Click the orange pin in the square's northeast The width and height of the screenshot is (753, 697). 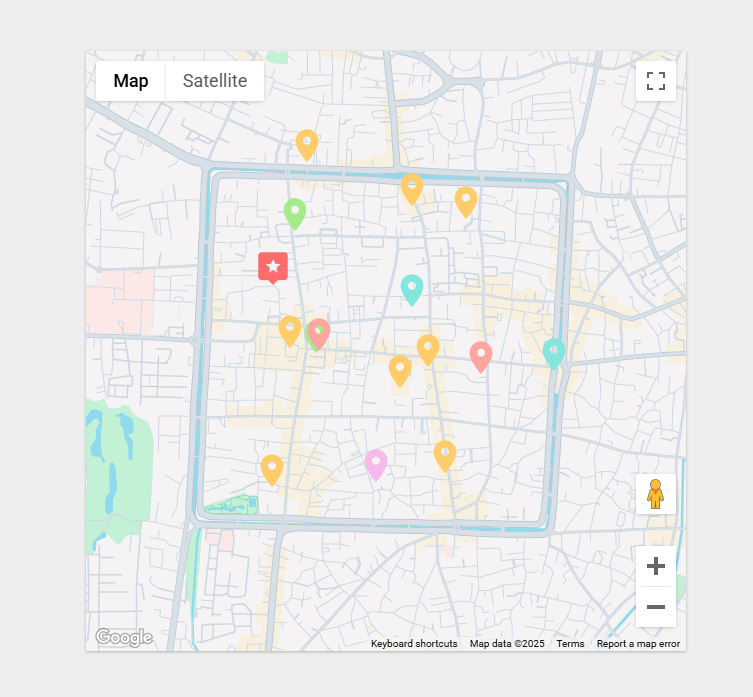coord(466,202)
